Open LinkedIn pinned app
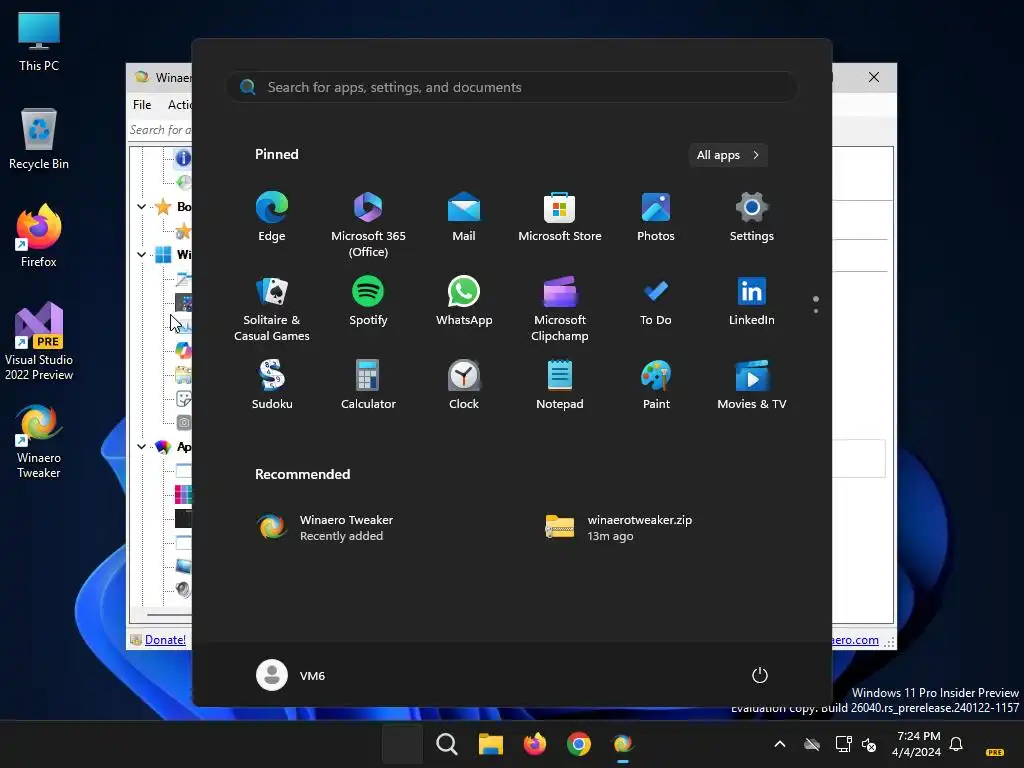1024x768 pixels. (752, 301)
